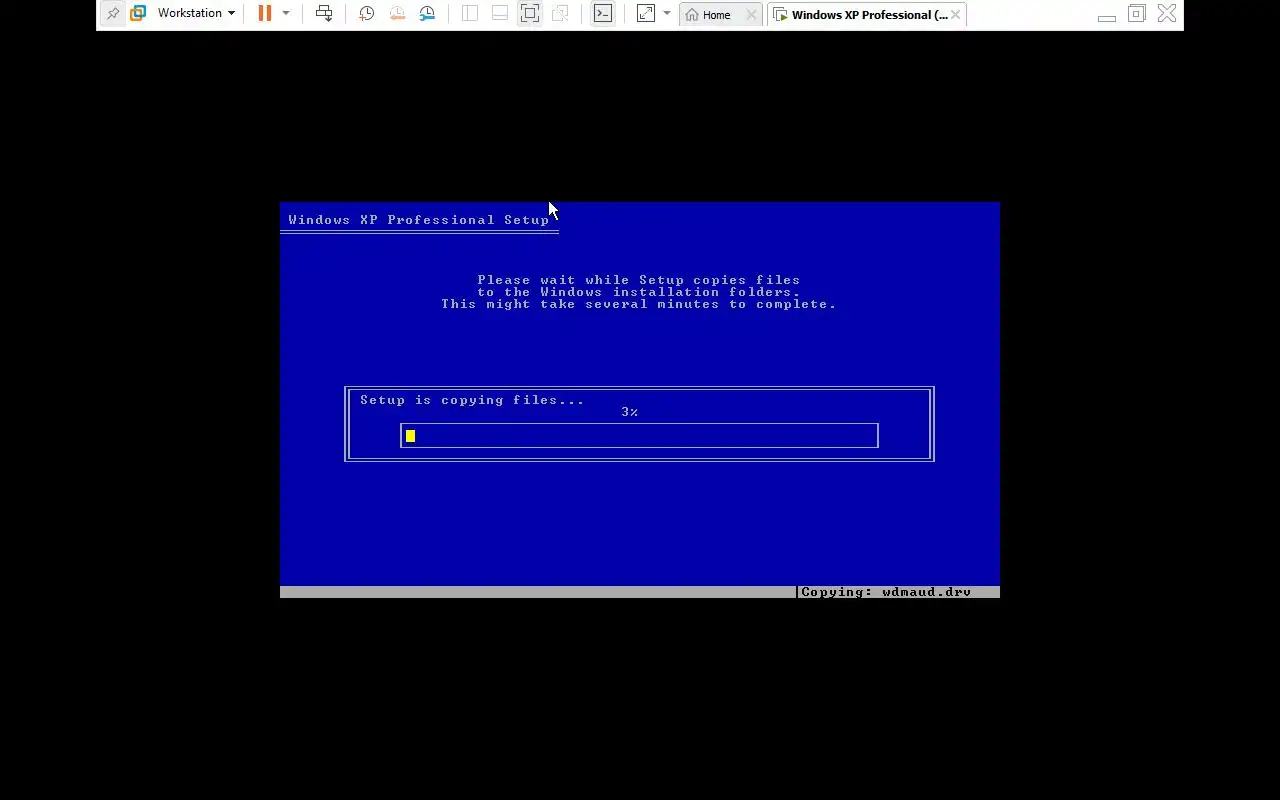This screenshot has width=1280, height=800.
Task: Click the Unity mode icon
Action: [x=560, y=14]
